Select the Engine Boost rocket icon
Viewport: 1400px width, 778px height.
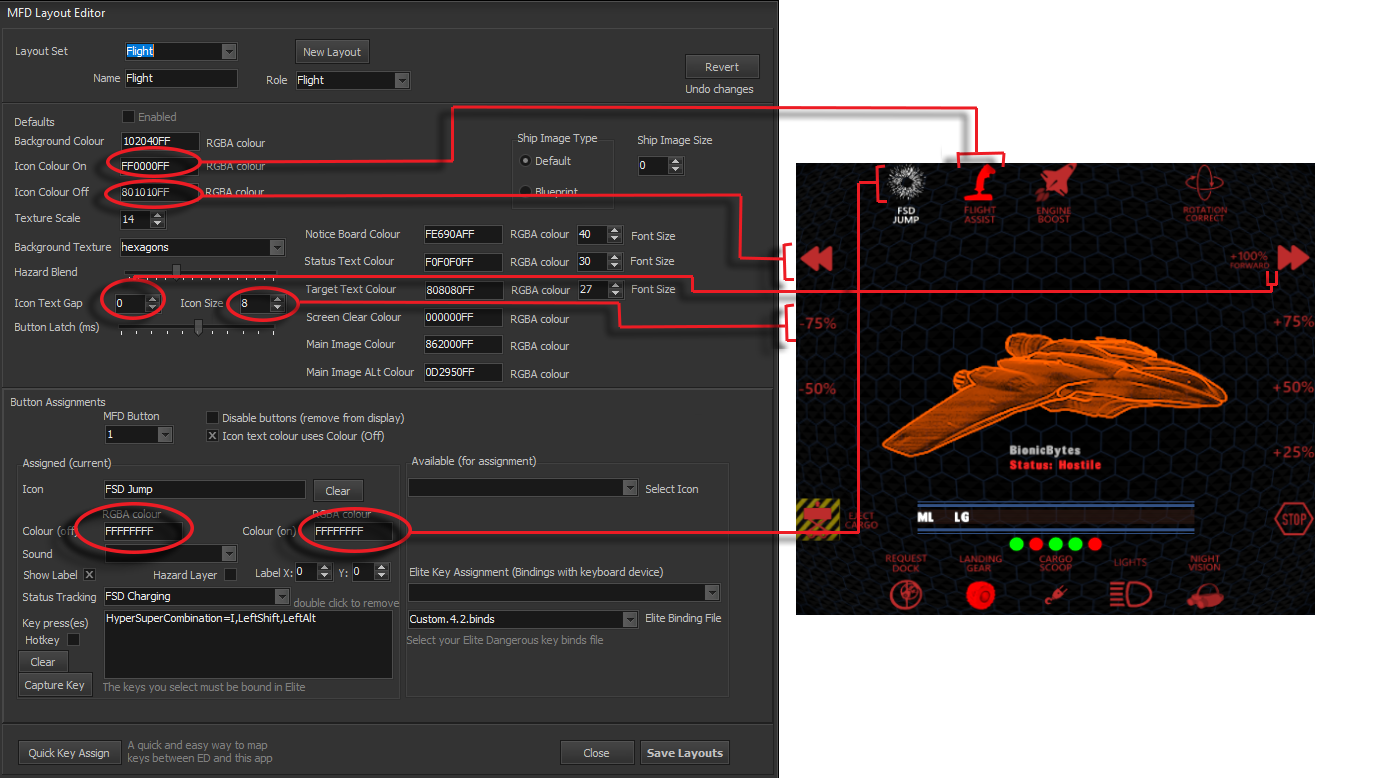pos(1054,185)
